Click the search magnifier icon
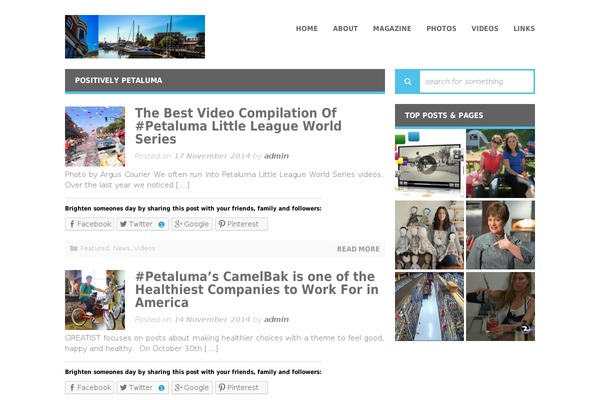Image resolution: width=600 pixels, height=400 pixels. pyautogui.click(x=408, y=82)
